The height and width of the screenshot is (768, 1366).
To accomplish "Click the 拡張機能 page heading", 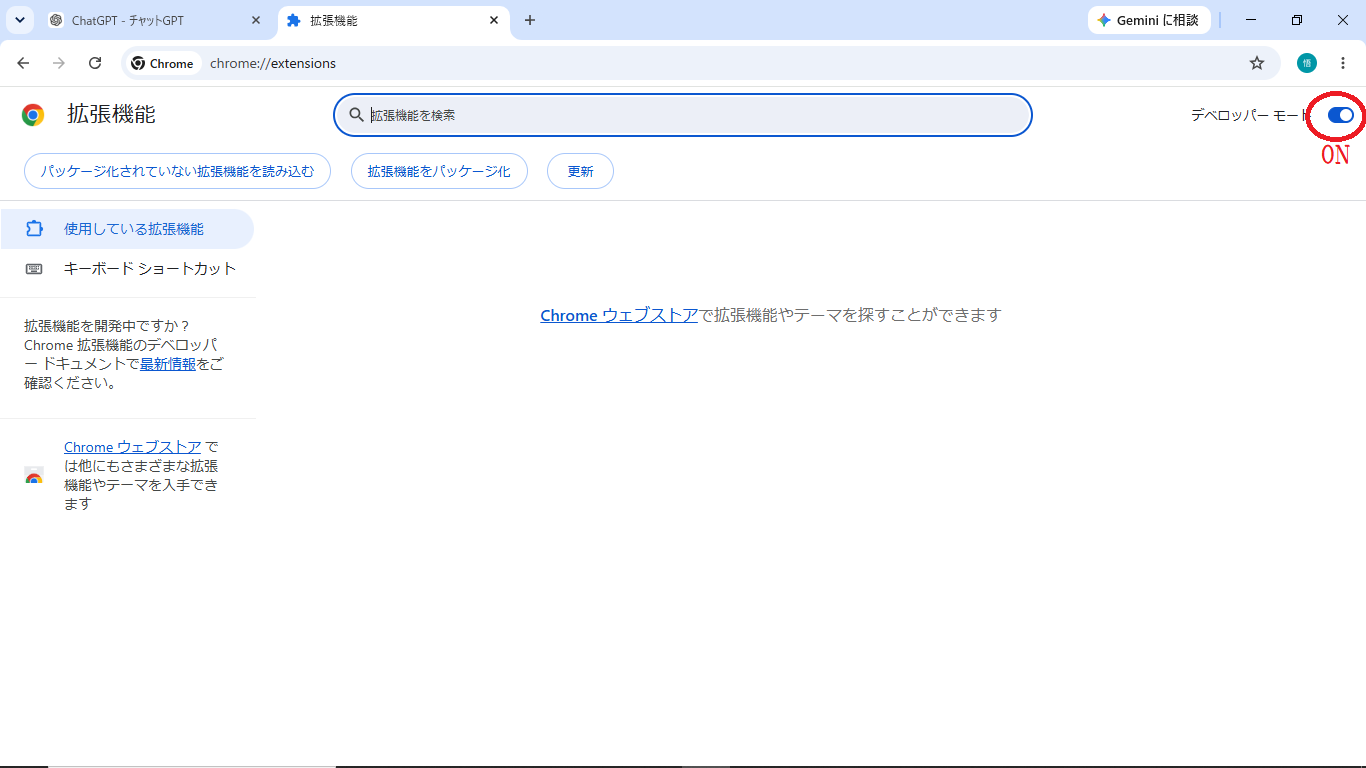I will pyautogui.click(x=111, y=114).
